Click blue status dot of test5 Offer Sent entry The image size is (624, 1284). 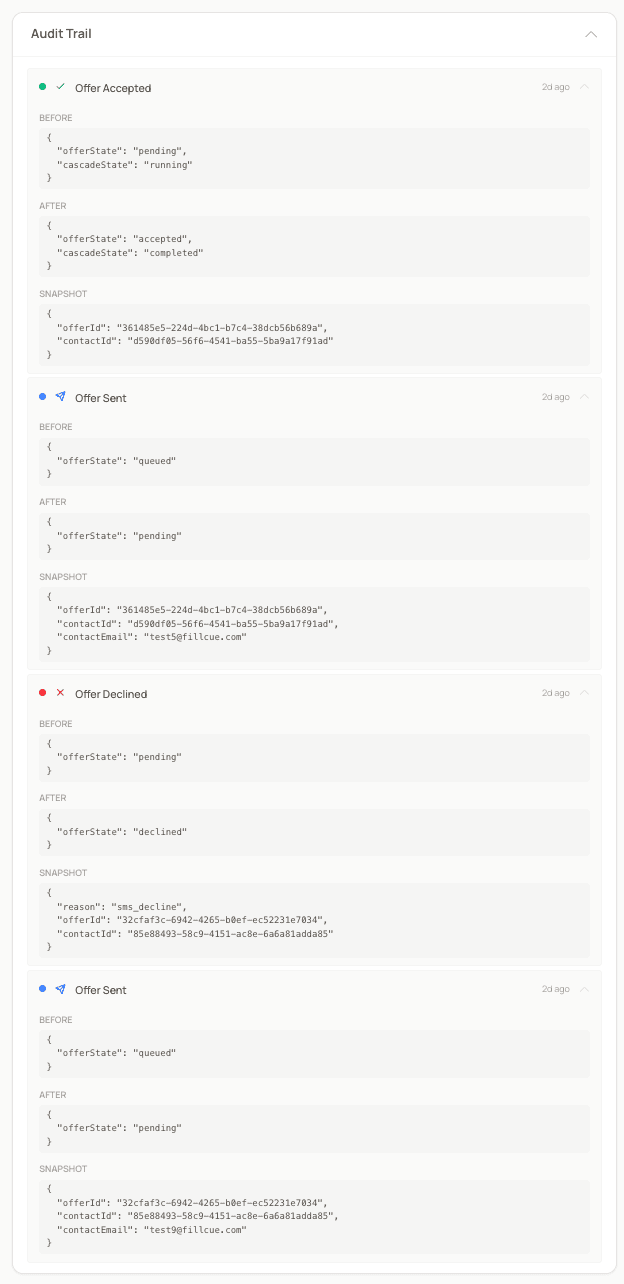(x=42, y=397)
